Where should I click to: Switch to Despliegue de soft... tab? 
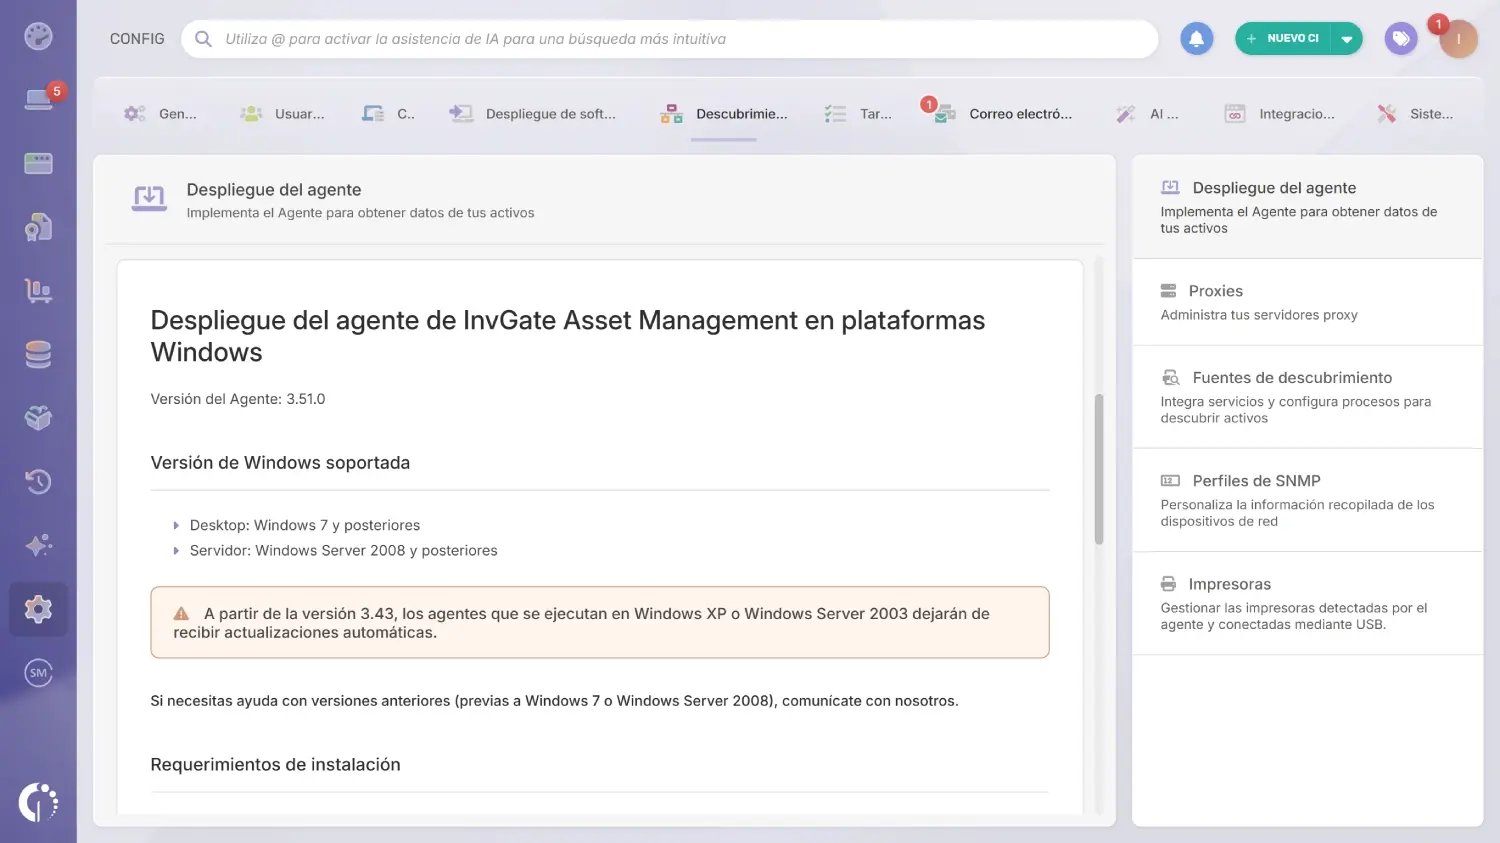[x=532, y=114]
